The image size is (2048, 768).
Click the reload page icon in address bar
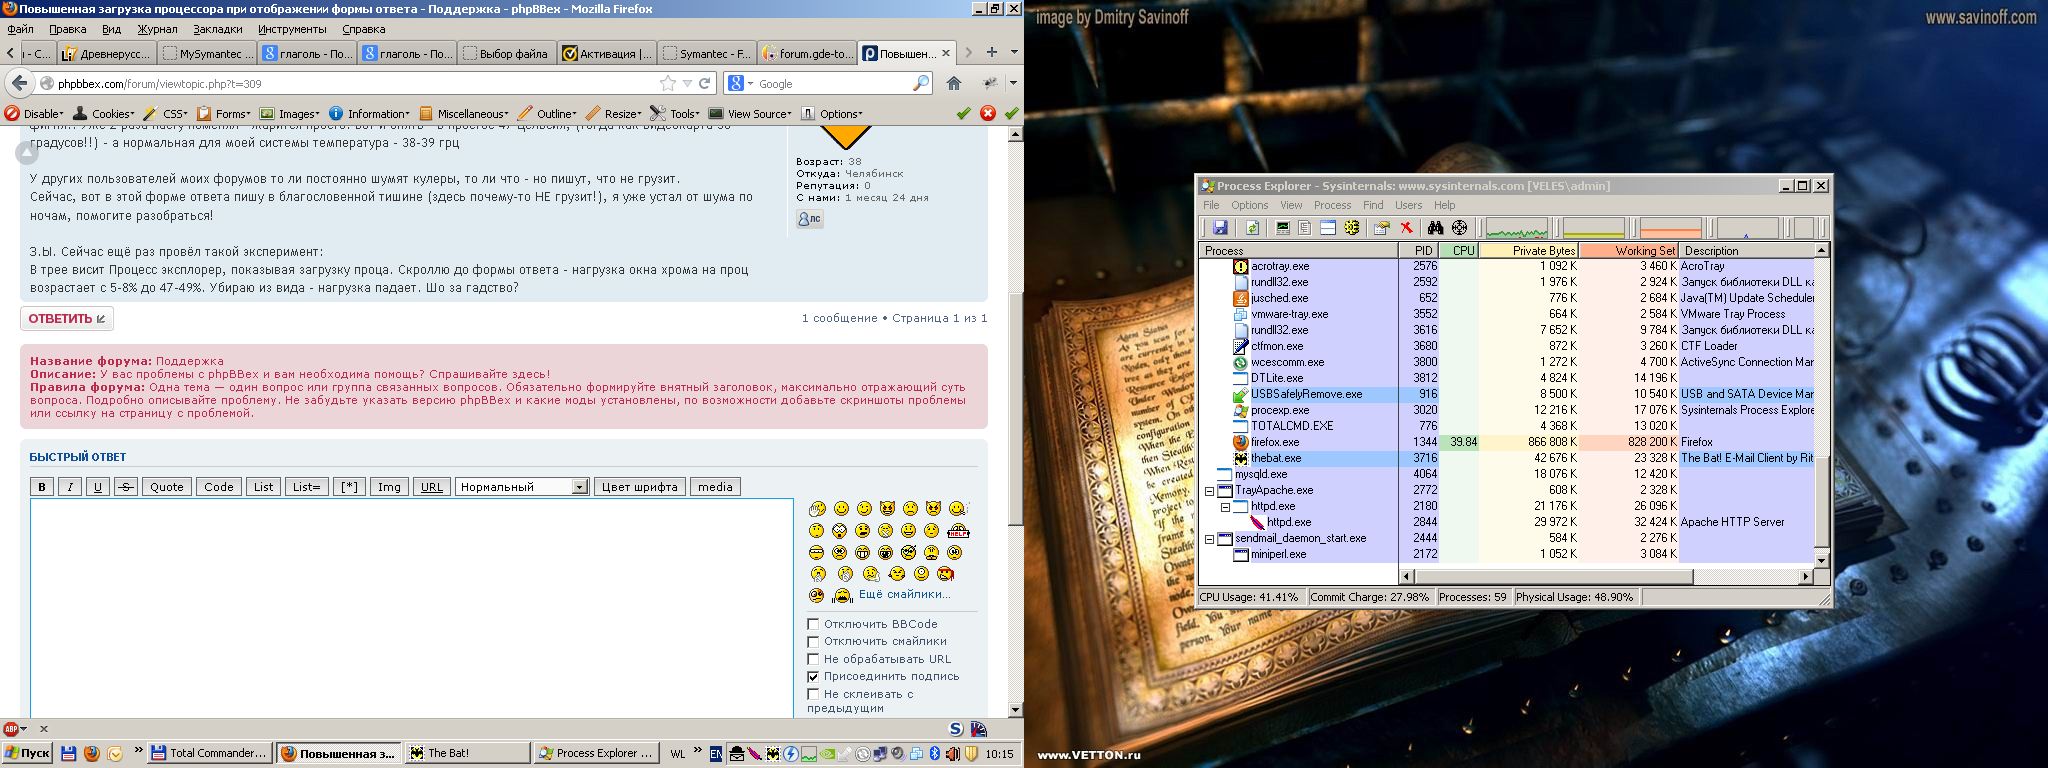[704, 83]
